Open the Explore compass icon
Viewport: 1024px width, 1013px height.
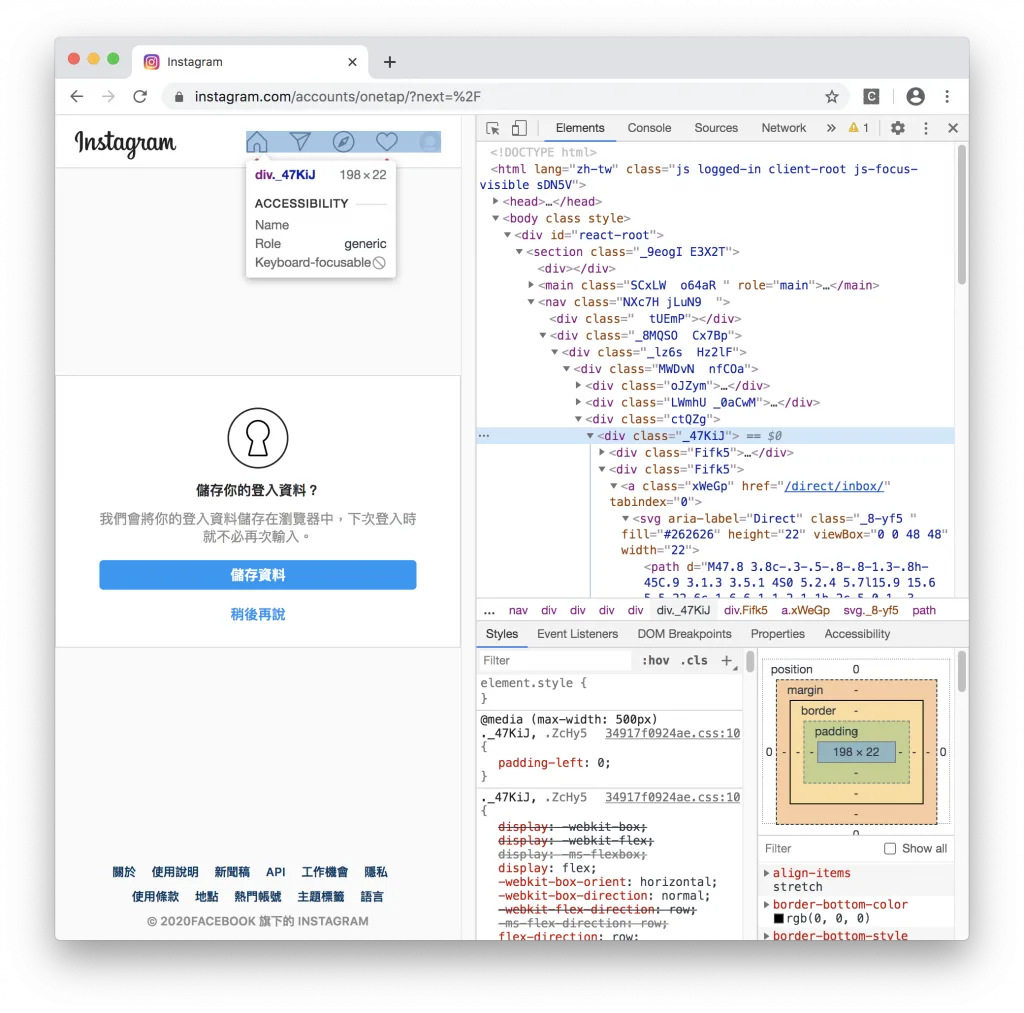(344, 142)
